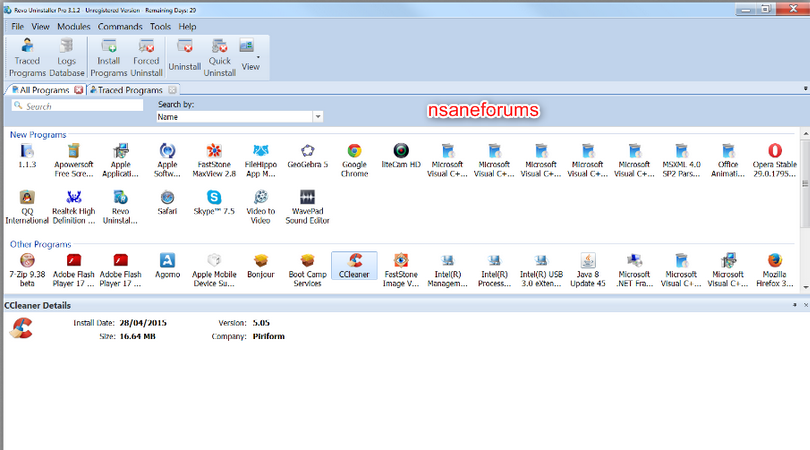The height and width of the screenshot is (450, 810).
Task: Open the Tools menu
Action: pyautogui.click(x=160, y=26)
